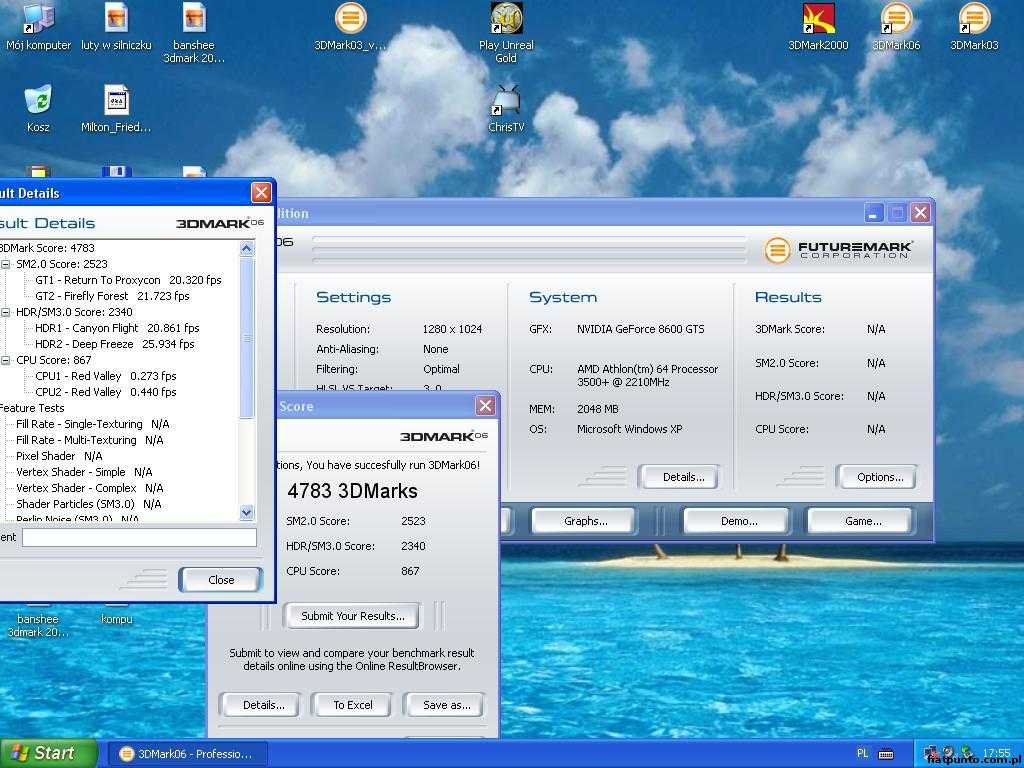
Task: Click the PL language indicator
Action: point(863,754)
